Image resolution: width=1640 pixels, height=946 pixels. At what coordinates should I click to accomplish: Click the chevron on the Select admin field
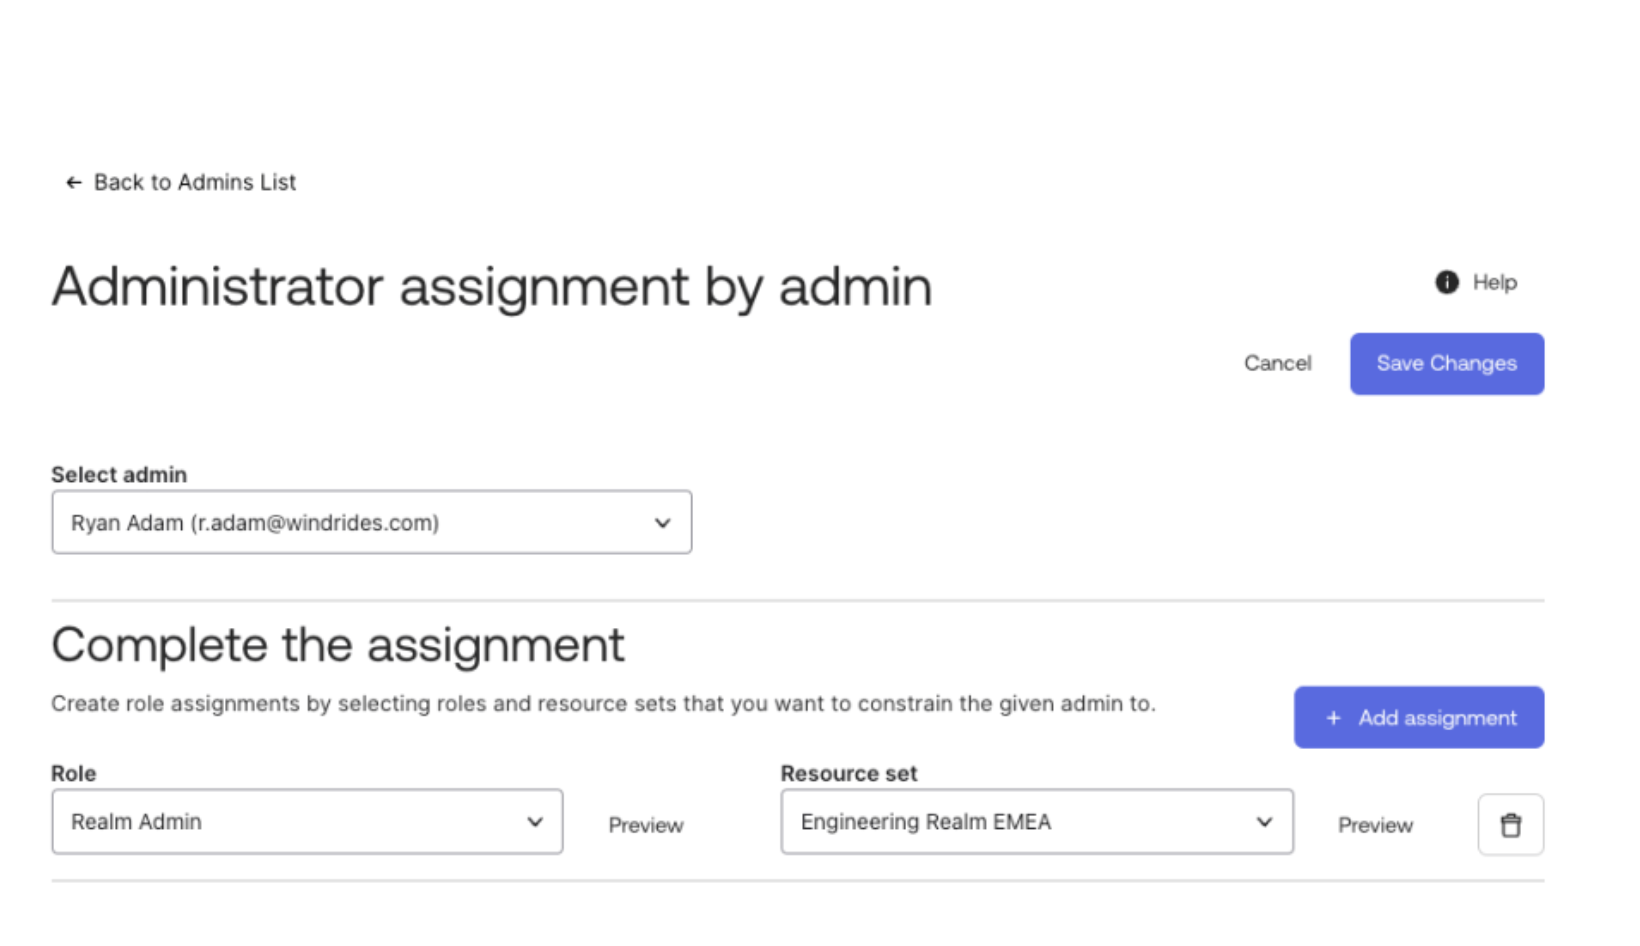click(662, 521)
